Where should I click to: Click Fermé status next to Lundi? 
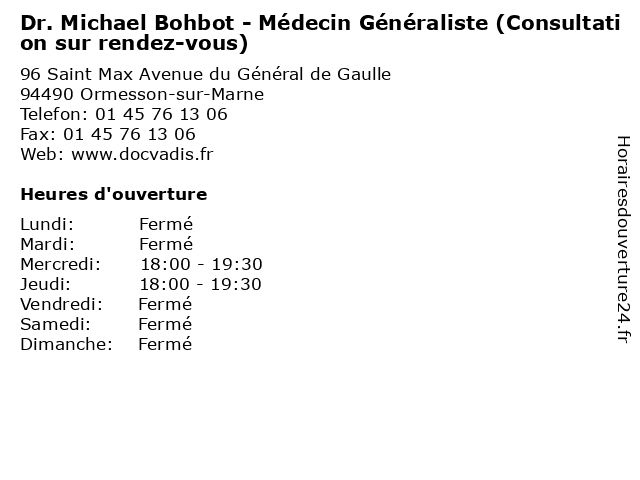pyautogui.click(x=166, y=224)
